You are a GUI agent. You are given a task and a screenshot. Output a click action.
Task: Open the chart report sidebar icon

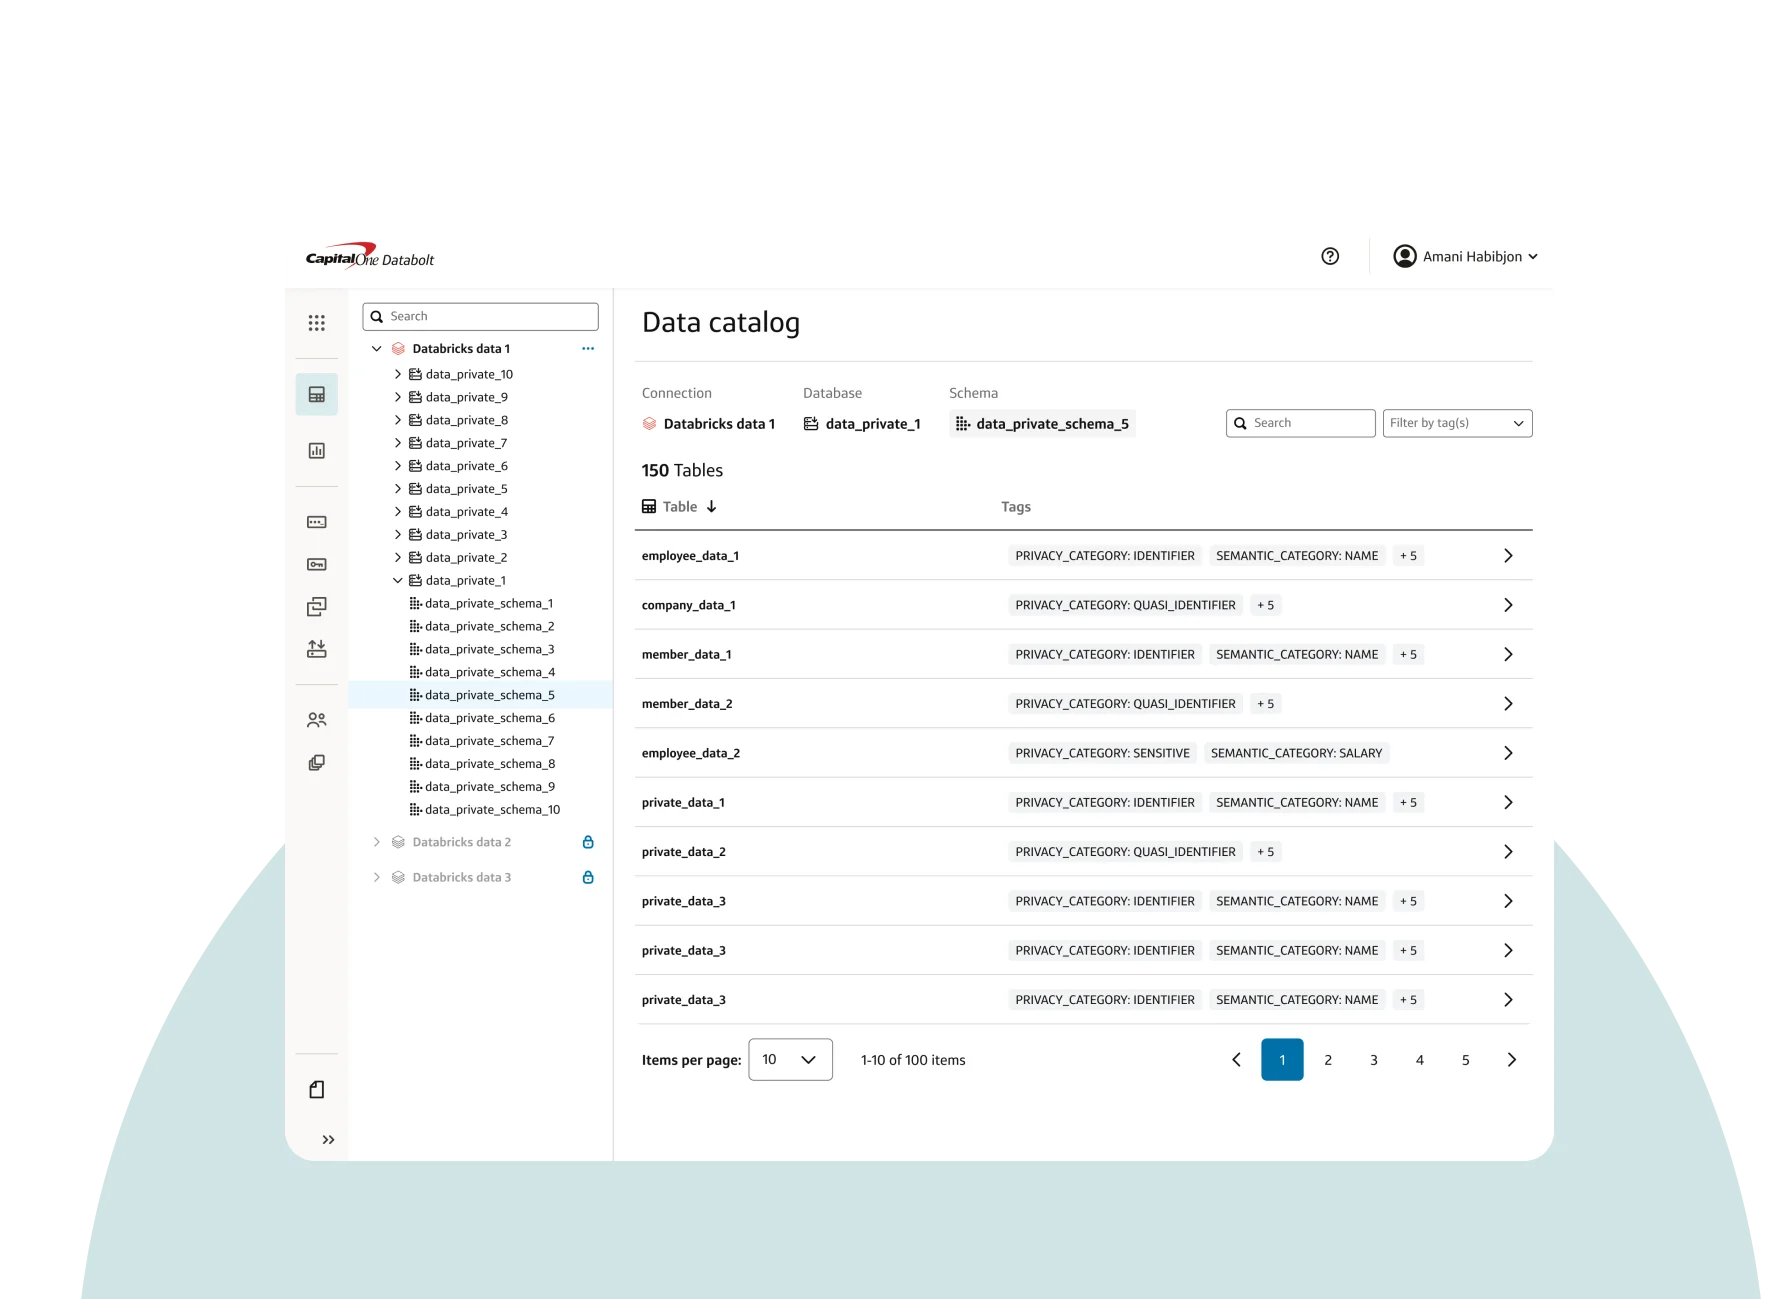[x=316, y=451]
